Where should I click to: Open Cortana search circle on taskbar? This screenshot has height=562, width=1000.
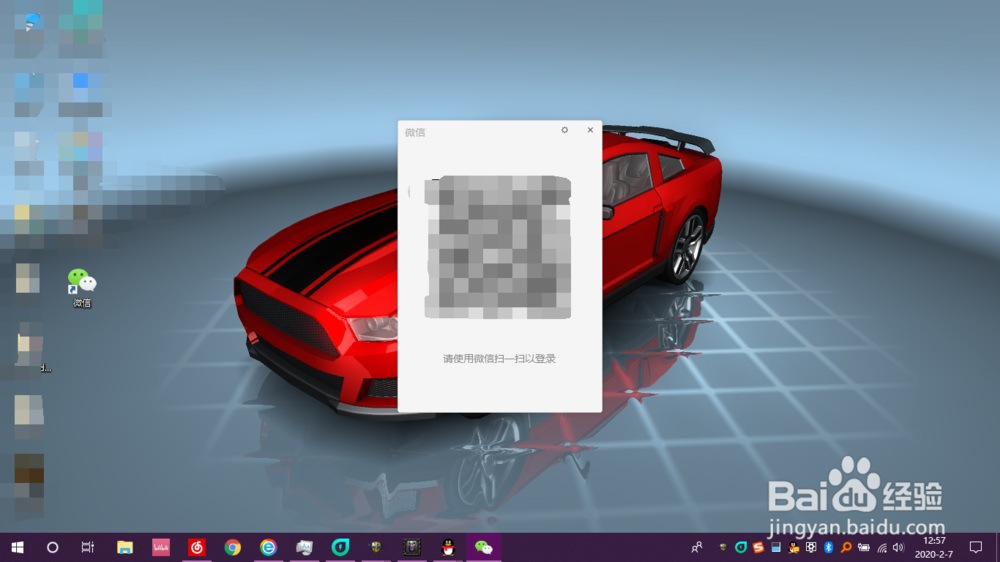click(x=52, y=547)
